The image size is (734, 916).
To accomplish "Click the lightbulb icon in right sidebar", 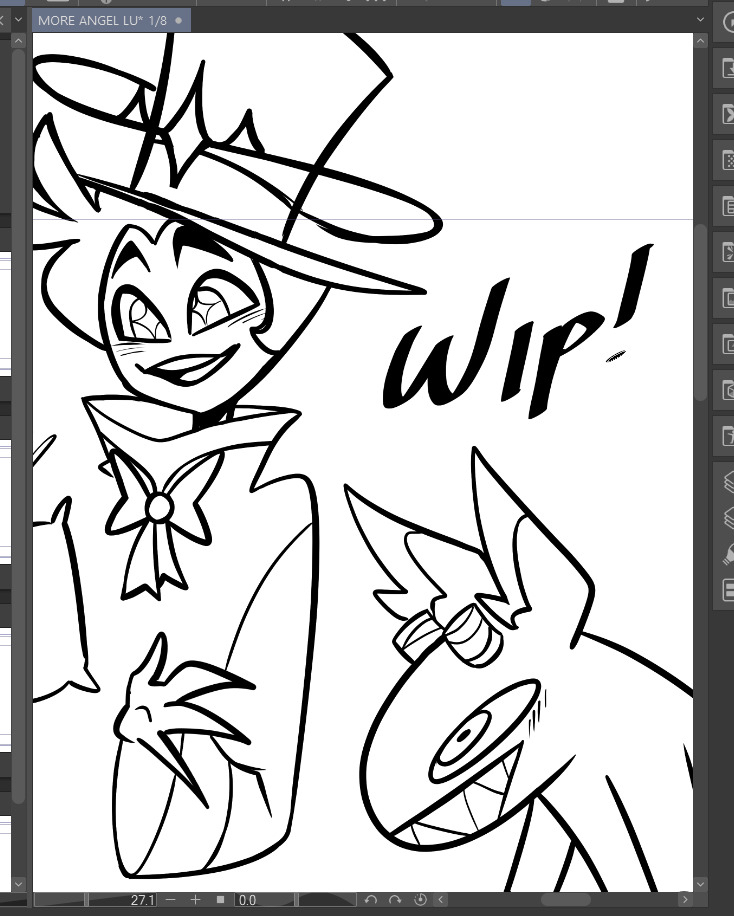I will pos(726,552).
